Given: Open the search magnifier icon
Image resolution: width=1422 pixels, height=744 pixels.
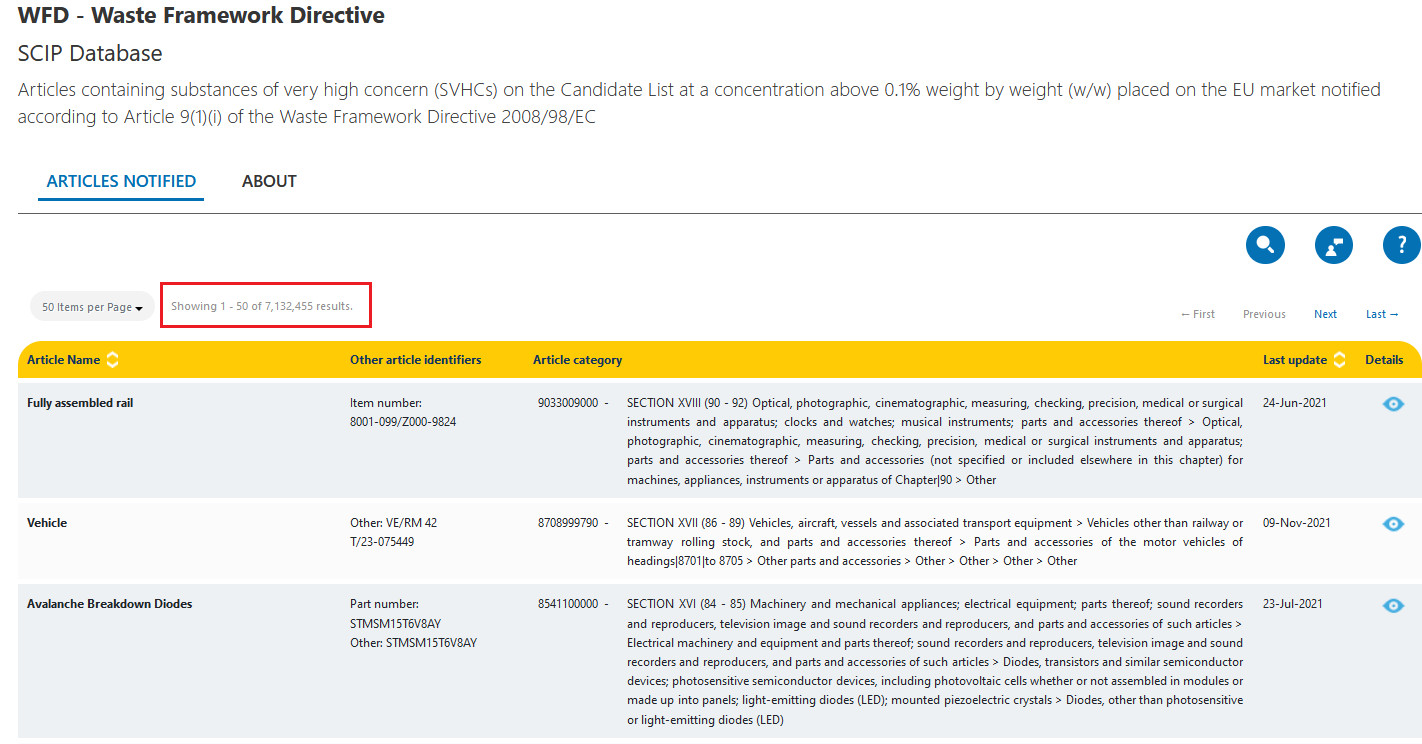Looking at the screenshot, I should tap(1265, 245).
